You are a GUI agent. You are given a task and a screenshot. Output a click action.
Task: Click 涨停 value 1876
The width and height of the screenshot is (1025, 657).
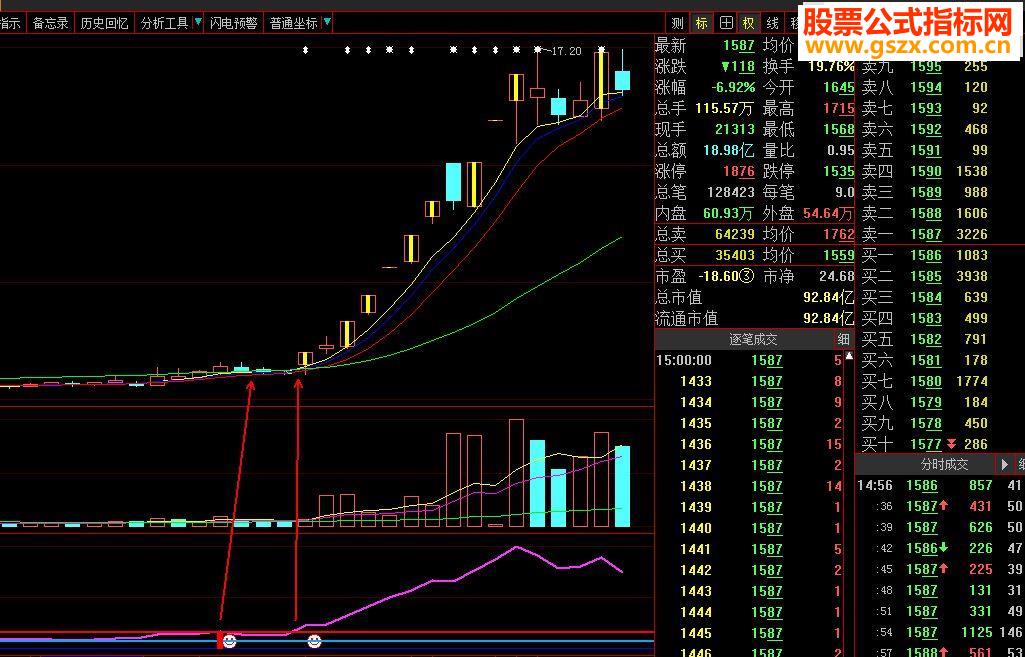pos(739,171)
